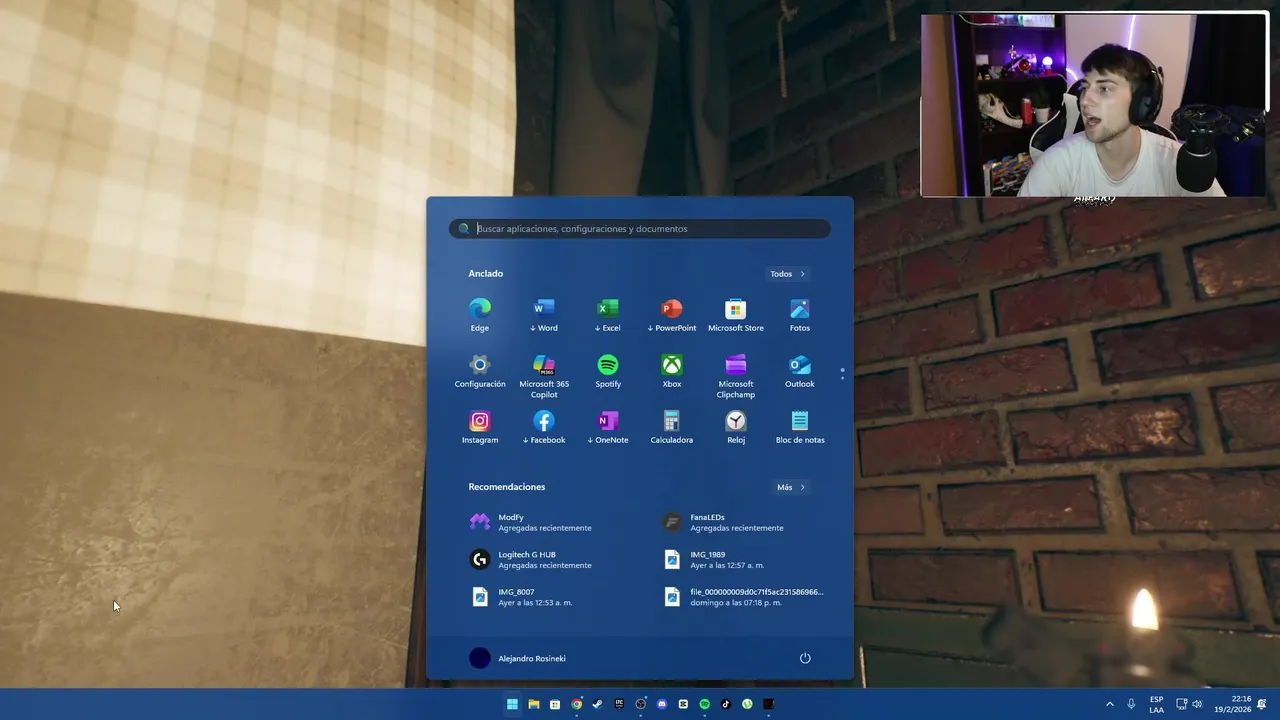Click the Start button in taskbar
1280x720 pixels.
pyautogui.click(x=512, y=704)
